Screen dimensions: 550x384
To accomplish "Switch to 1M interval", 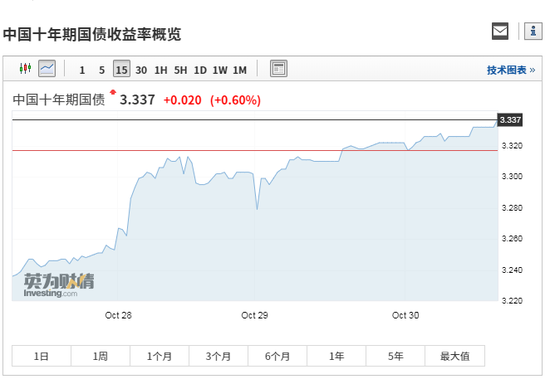I will click(240, 70).
